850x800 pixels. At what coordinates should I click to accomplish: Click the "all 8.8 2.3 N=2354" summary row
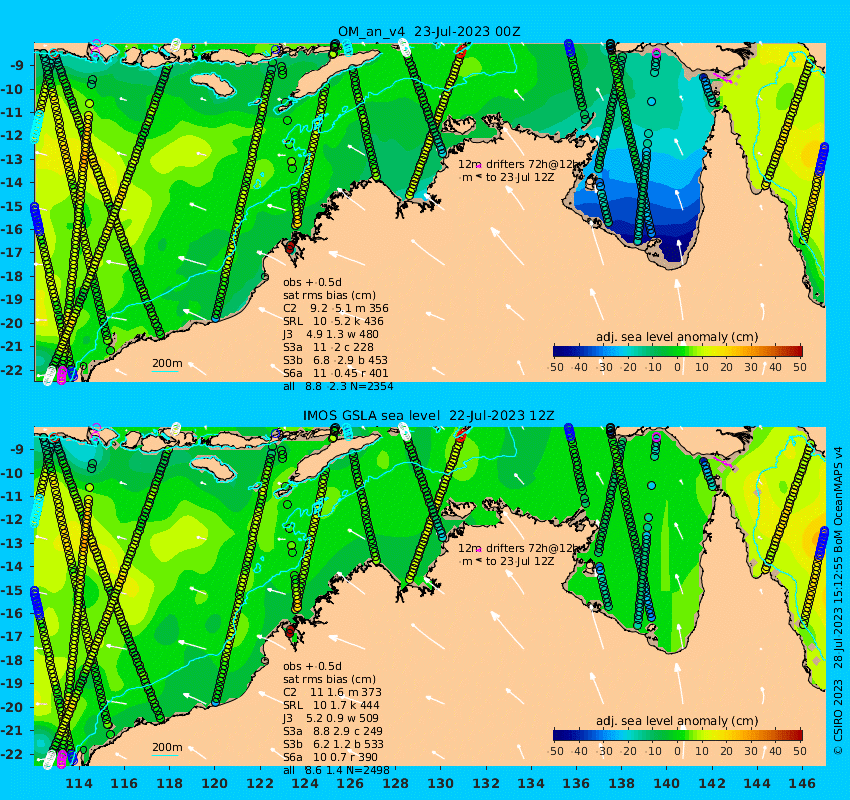click(338, 386)
